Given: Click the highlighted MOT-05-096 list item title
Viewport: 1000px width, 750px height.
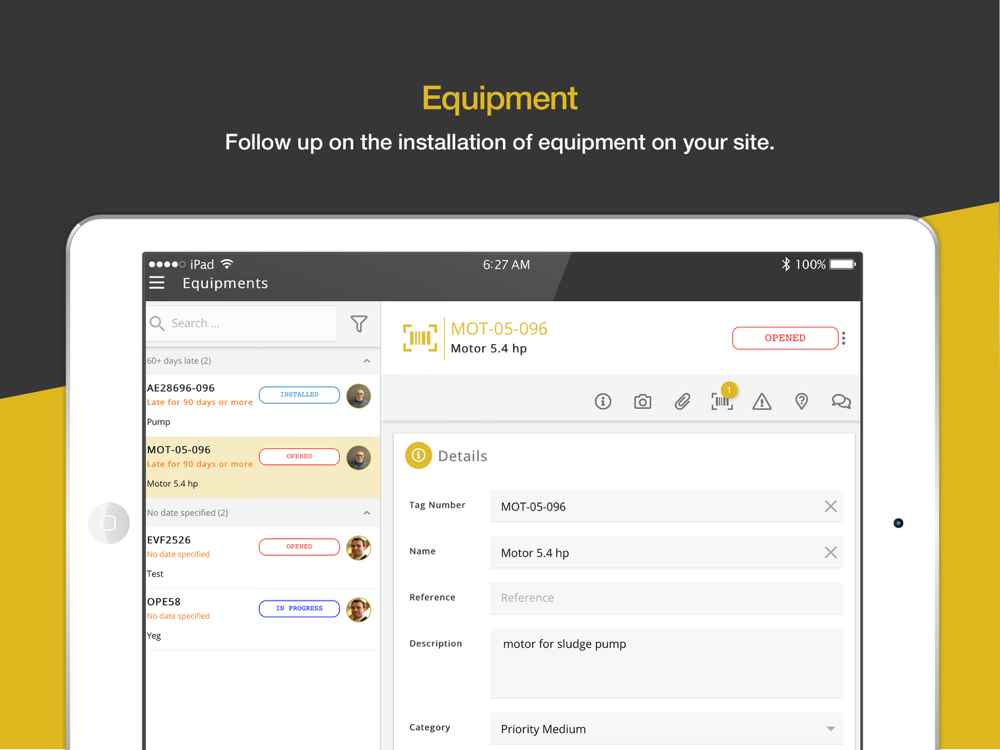Looking at the screenshot, I should pyautogui.click(x=179, y=450).
